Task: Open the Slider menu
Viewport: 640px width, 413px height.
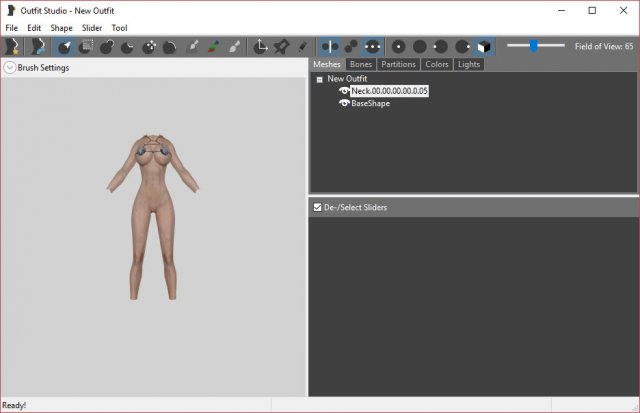Action: click(92, 28)
